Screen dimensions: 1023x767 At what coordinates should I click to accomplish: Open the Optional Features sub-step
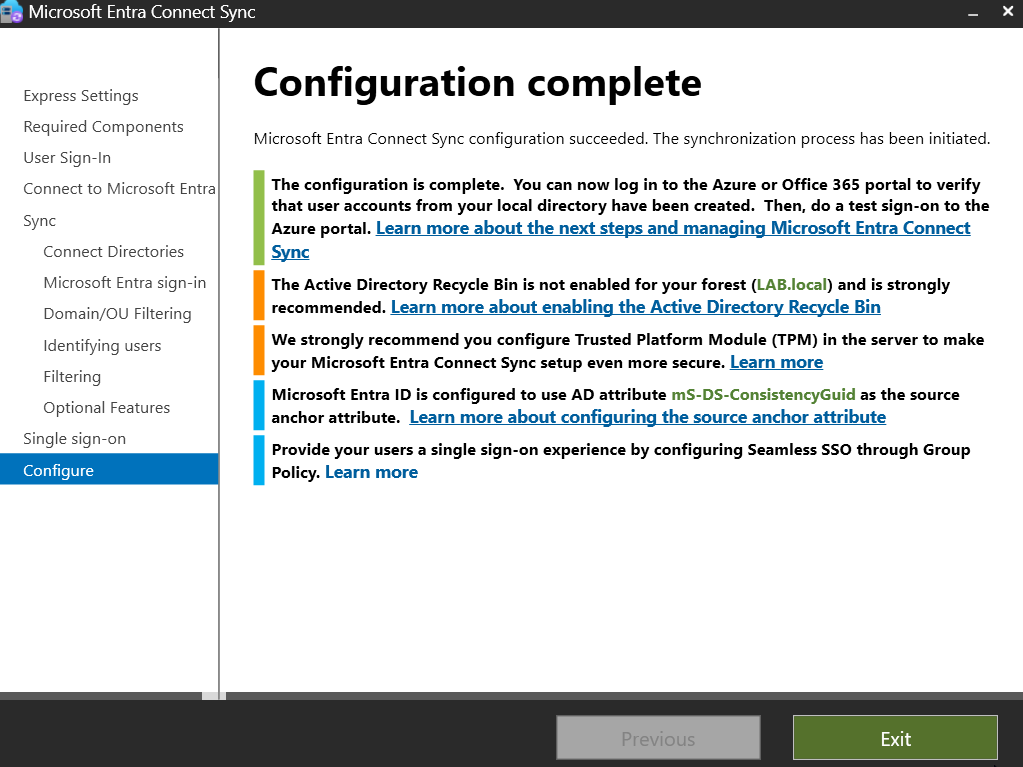[x=106, y=408]
